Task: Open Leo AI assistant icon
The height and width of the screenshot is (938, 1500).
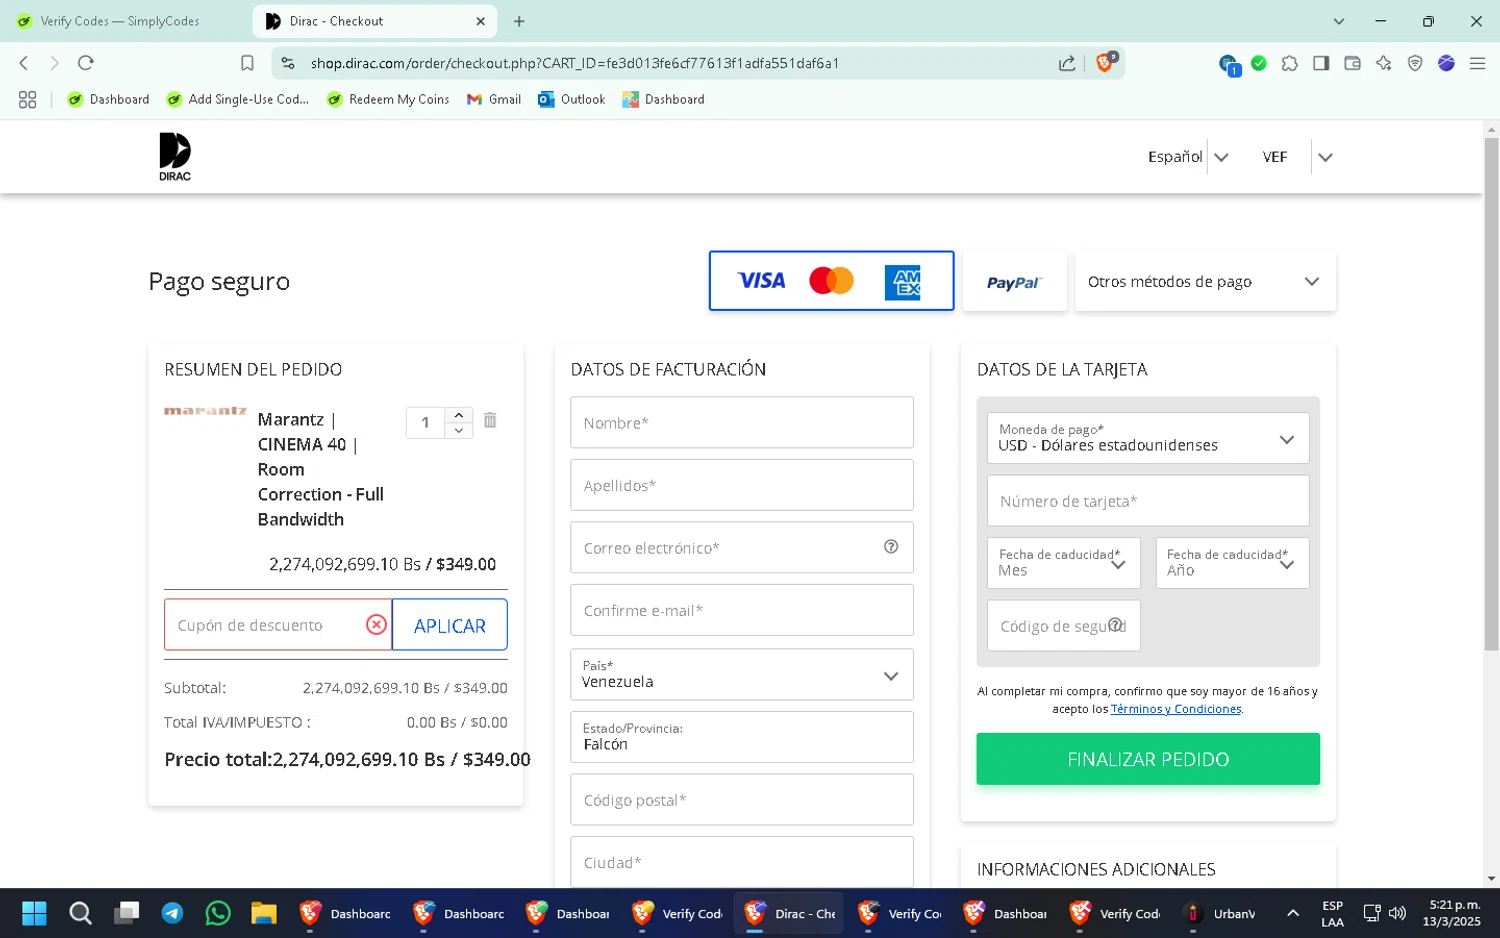Action: pyautogui.click(x=1383, y=63)
